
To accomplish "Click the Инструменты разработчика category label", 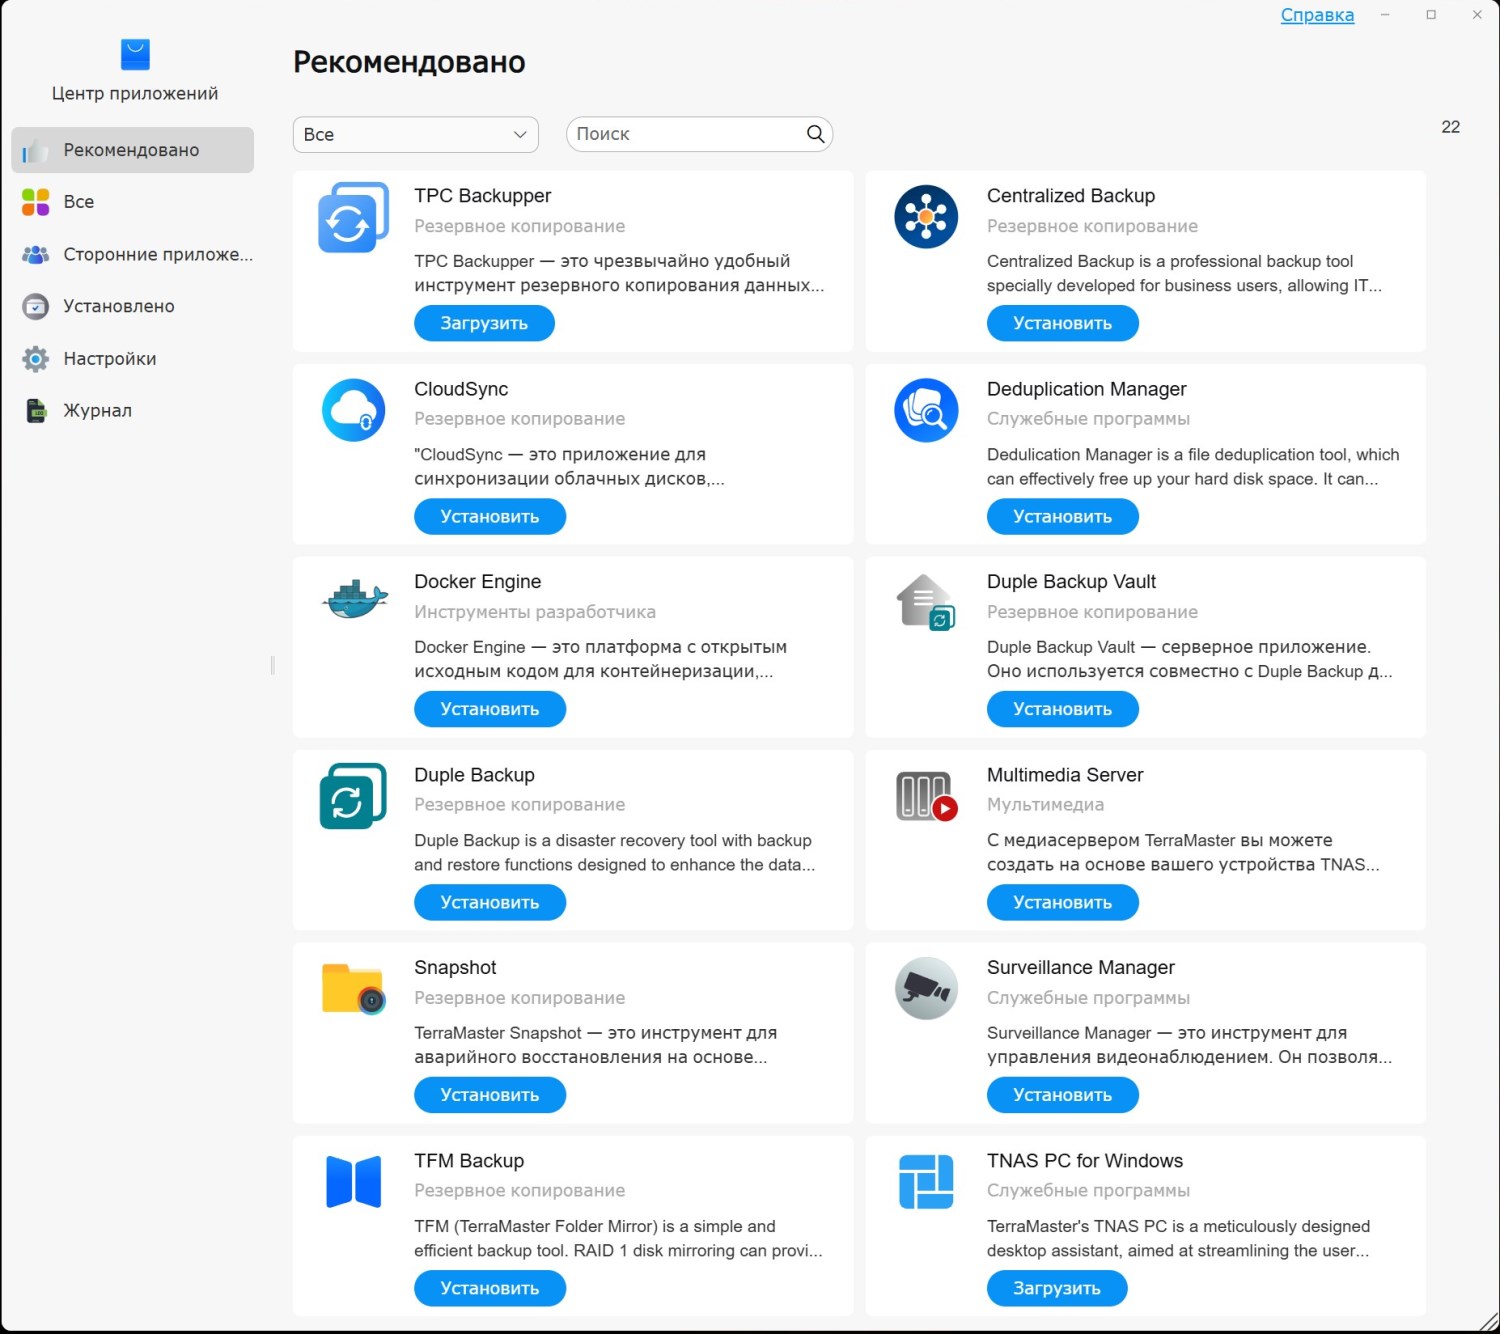I will (x=535, y=612).
